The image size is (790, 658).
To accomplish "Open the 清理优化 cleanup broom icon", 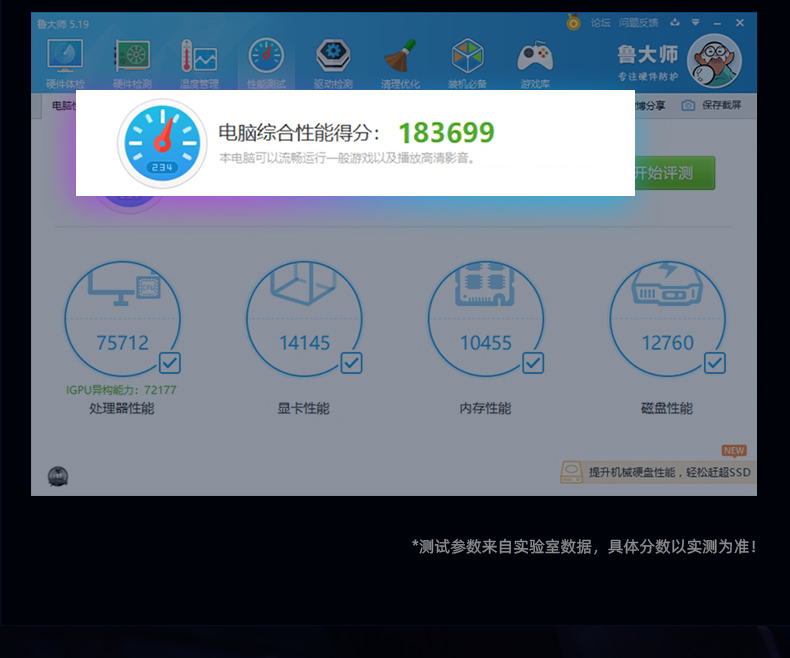I will 400,63.
